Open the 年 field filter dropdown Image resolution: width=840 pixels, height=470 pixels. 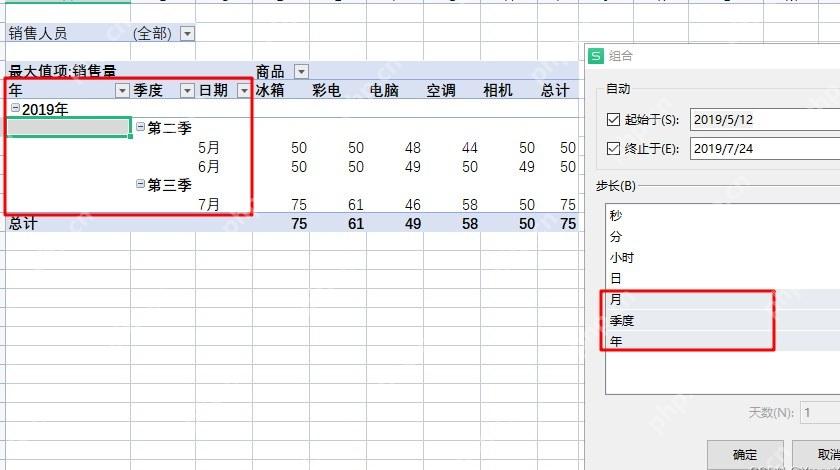(x=122, y=91)
